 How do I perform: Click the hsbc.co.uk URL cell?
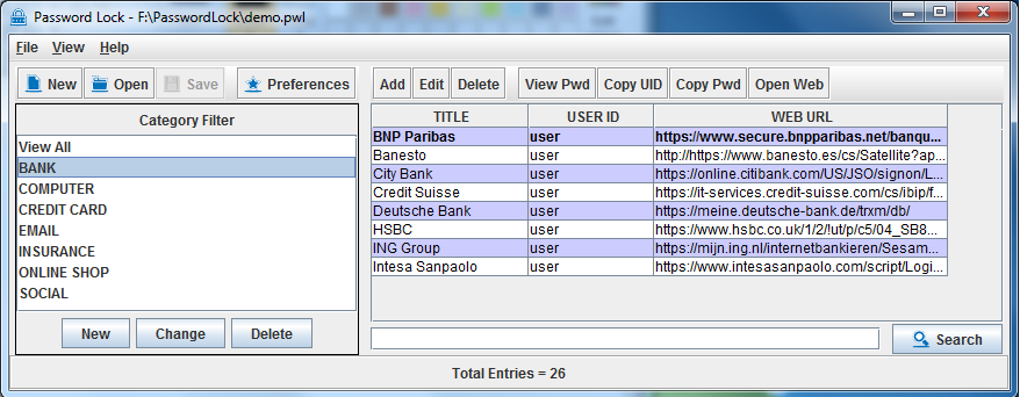pyautogui.click(x=801, y=230)
